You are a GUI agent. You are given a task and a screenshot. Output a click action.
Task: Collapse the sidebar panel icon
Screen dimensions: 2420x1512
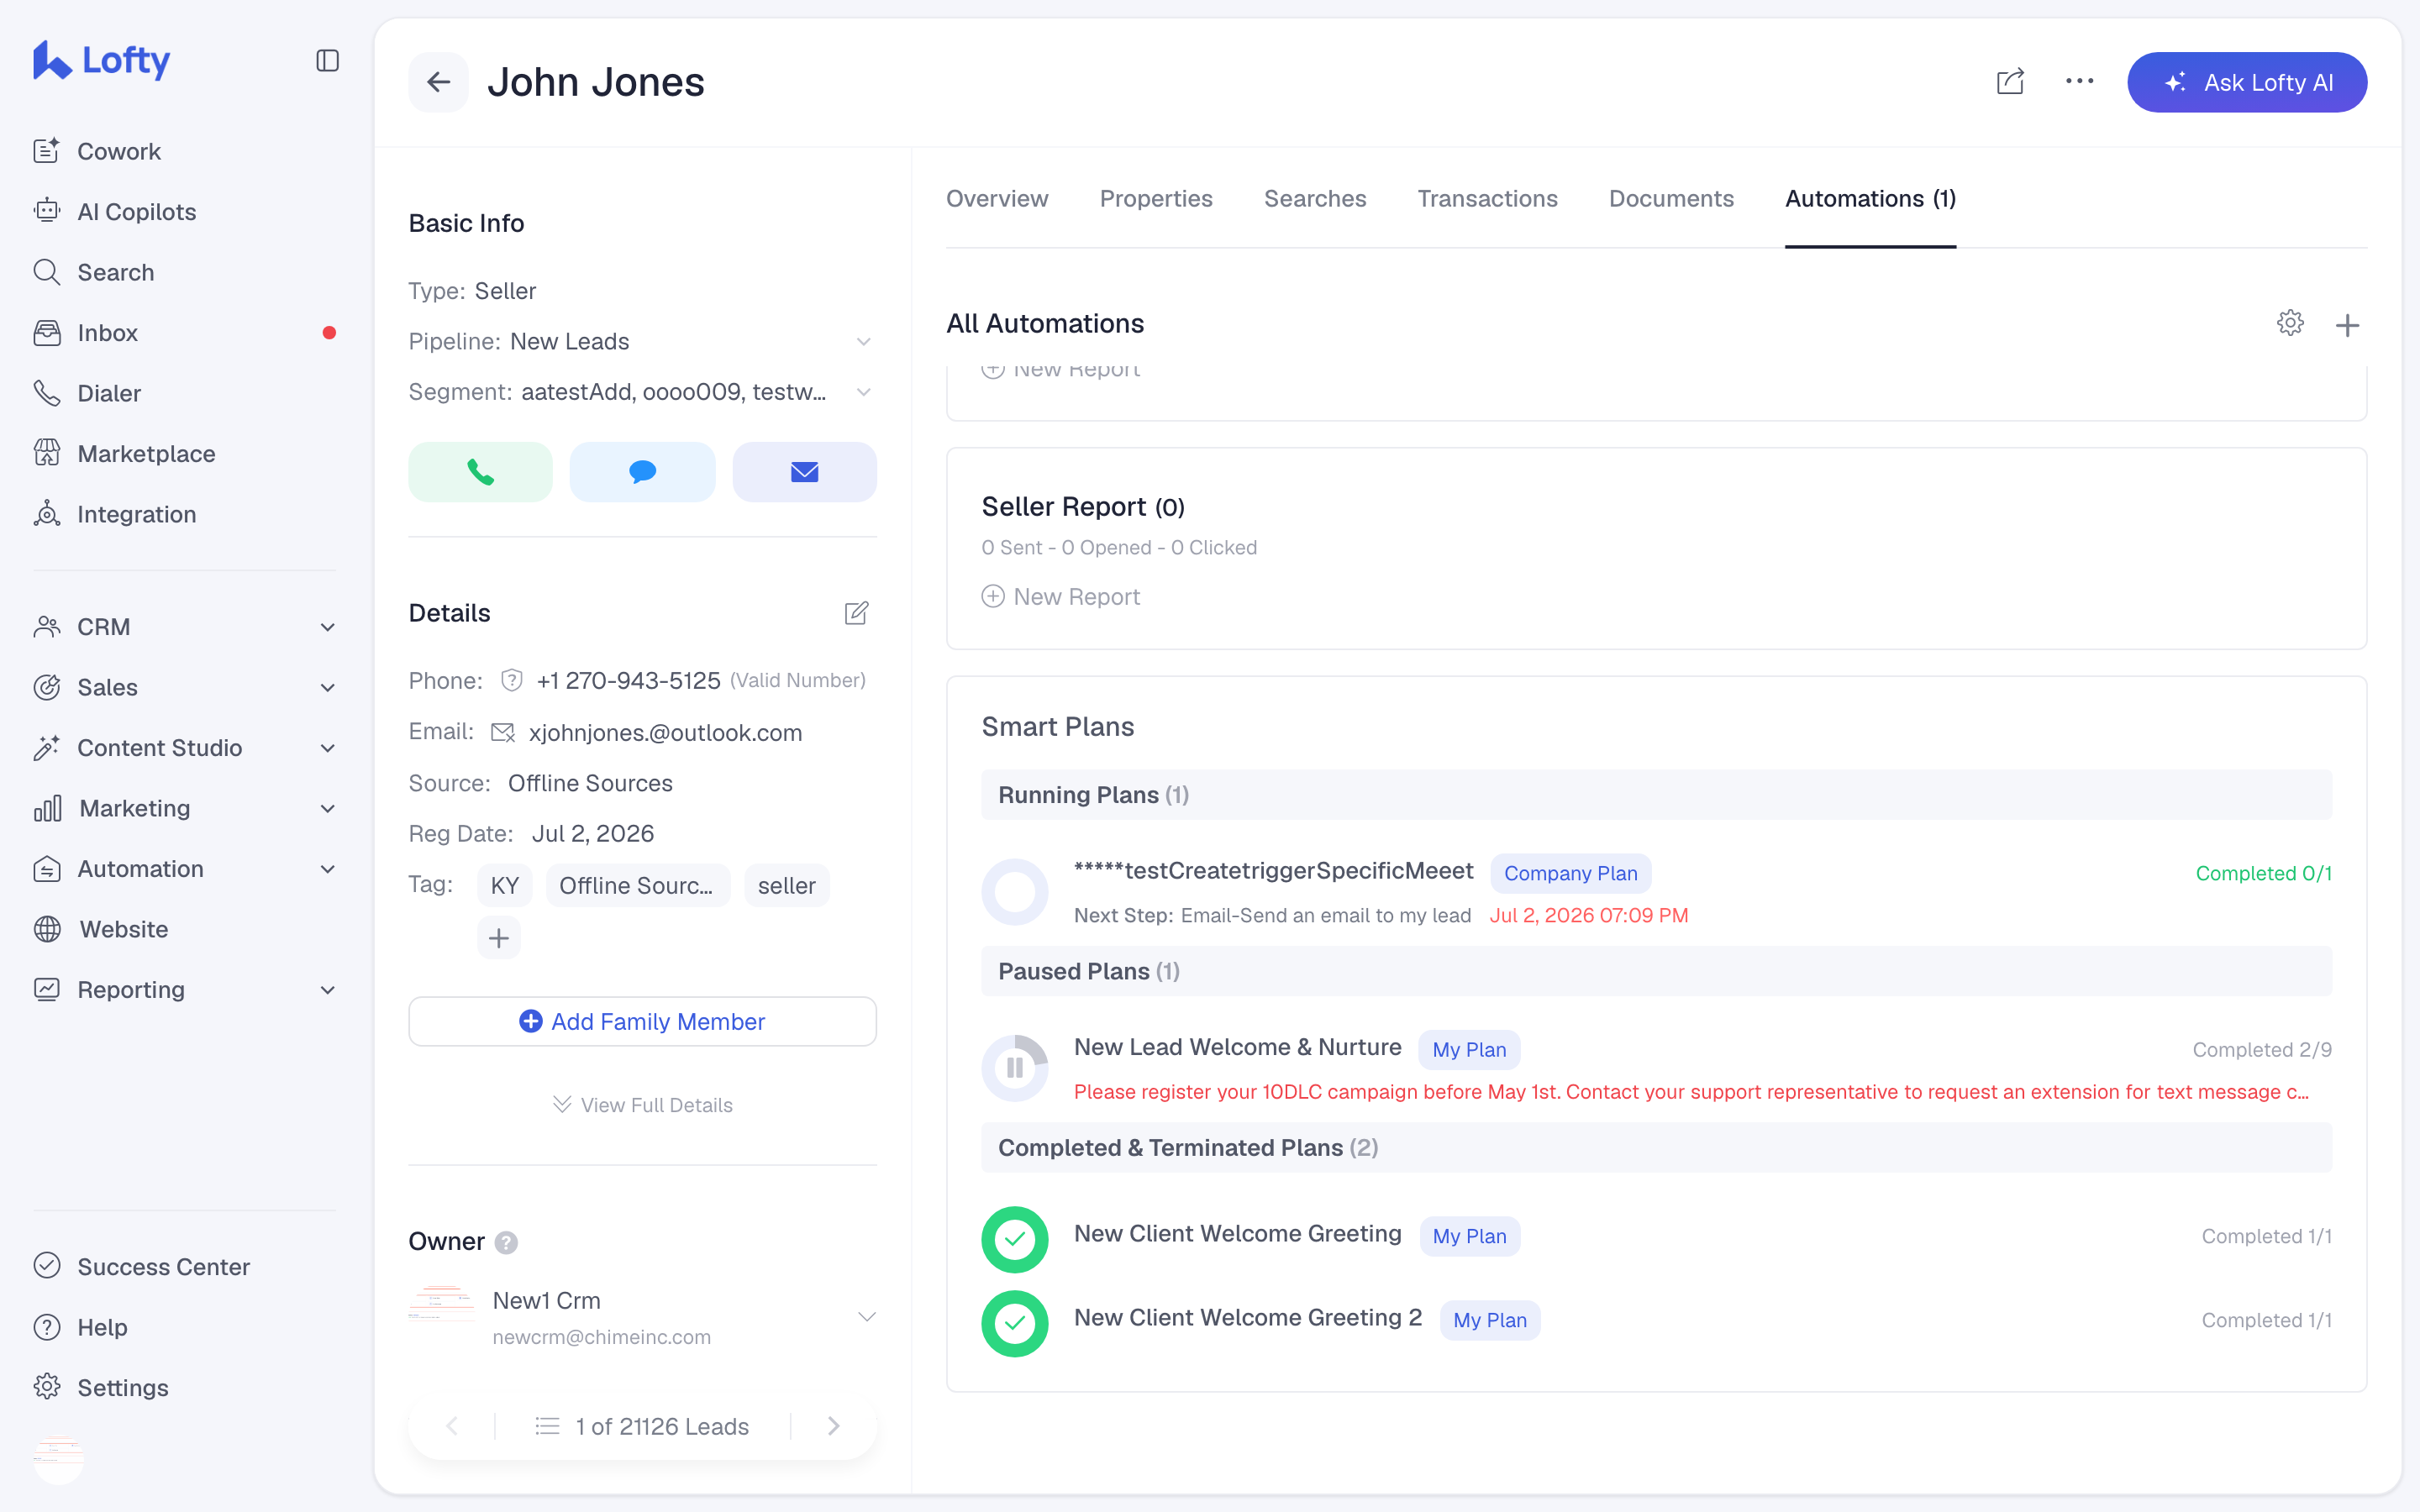327,61
